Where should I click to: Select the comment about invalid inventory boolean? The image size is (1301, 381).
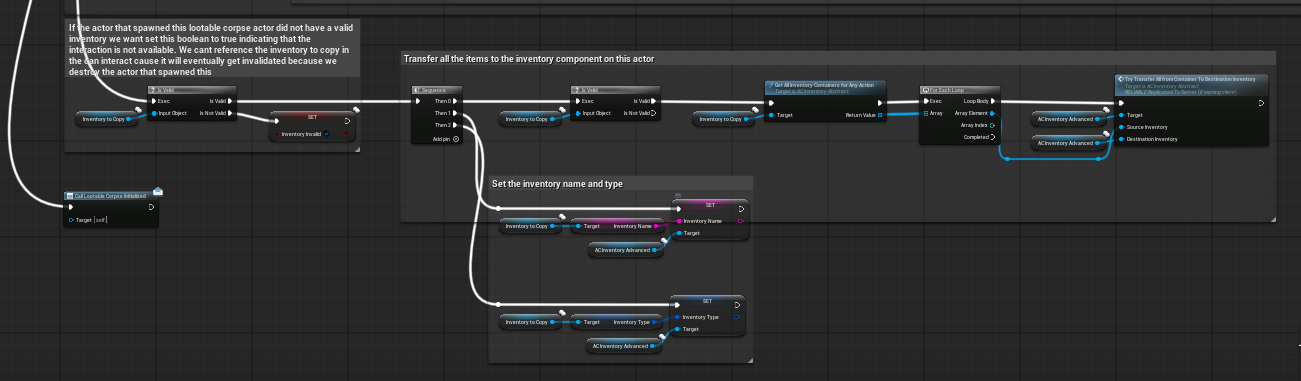212,48
